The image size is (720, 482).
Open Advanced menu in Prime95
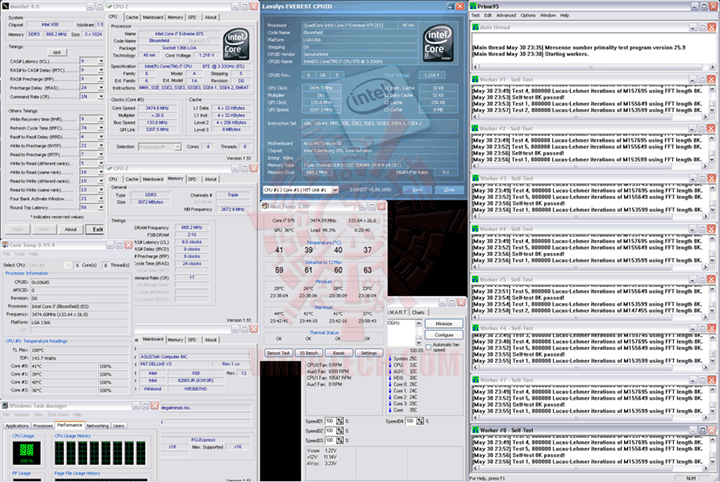pos(506,16)
